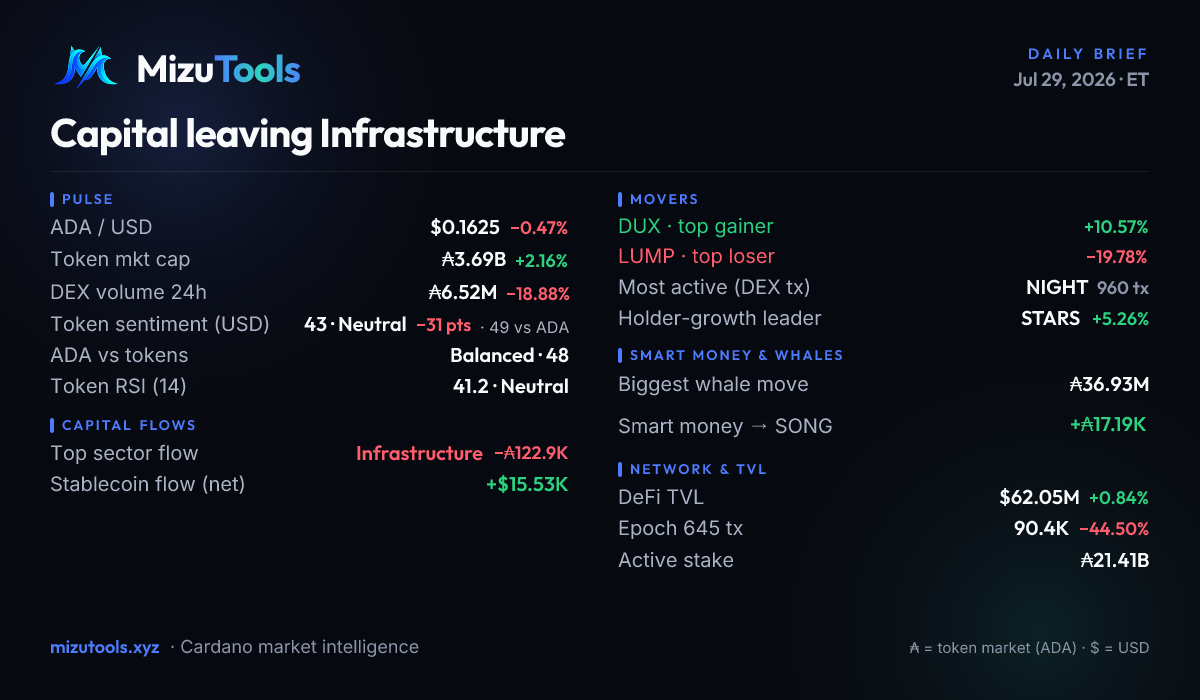Image resolution: width=1200 pixels, height=700 pixels.
Task: Select the PULSE section header
Action: [87, 199]
